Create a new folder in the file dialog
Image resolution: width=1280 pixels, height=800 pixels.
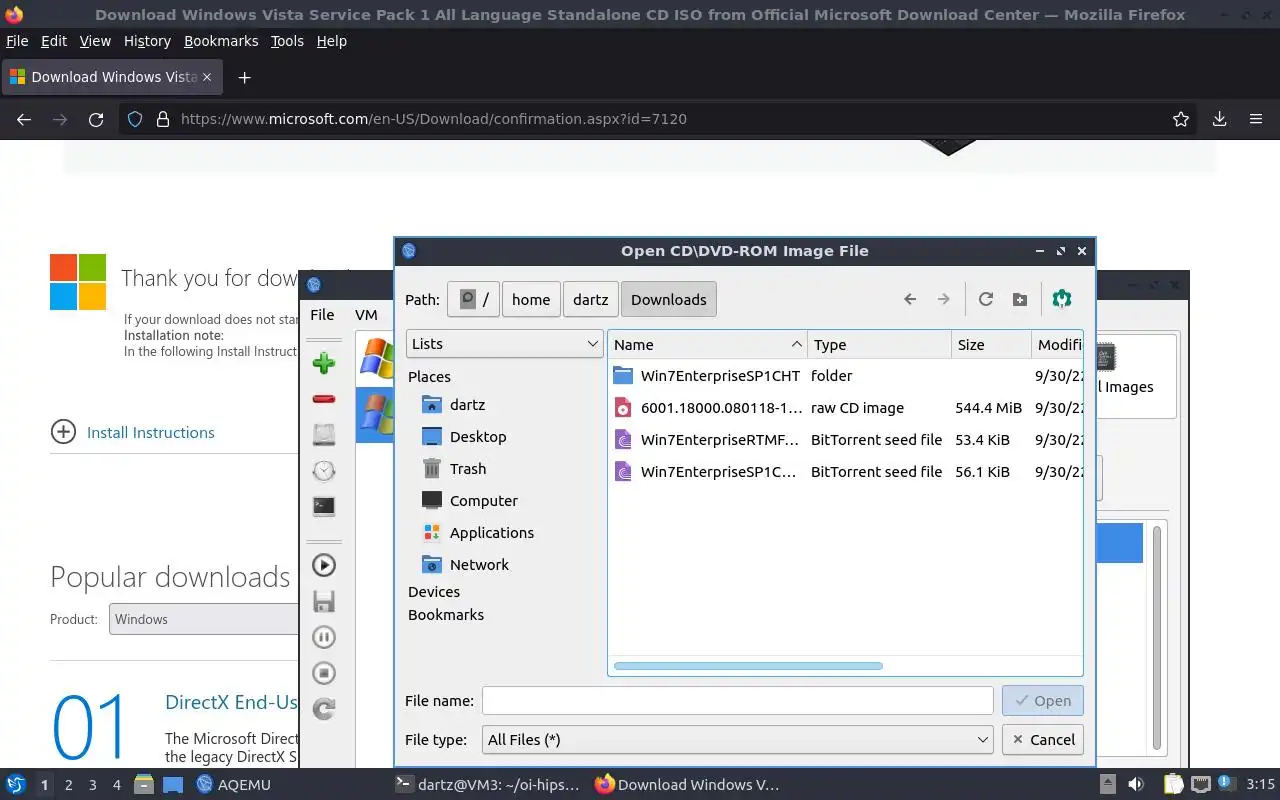[x=1019, y=299]
